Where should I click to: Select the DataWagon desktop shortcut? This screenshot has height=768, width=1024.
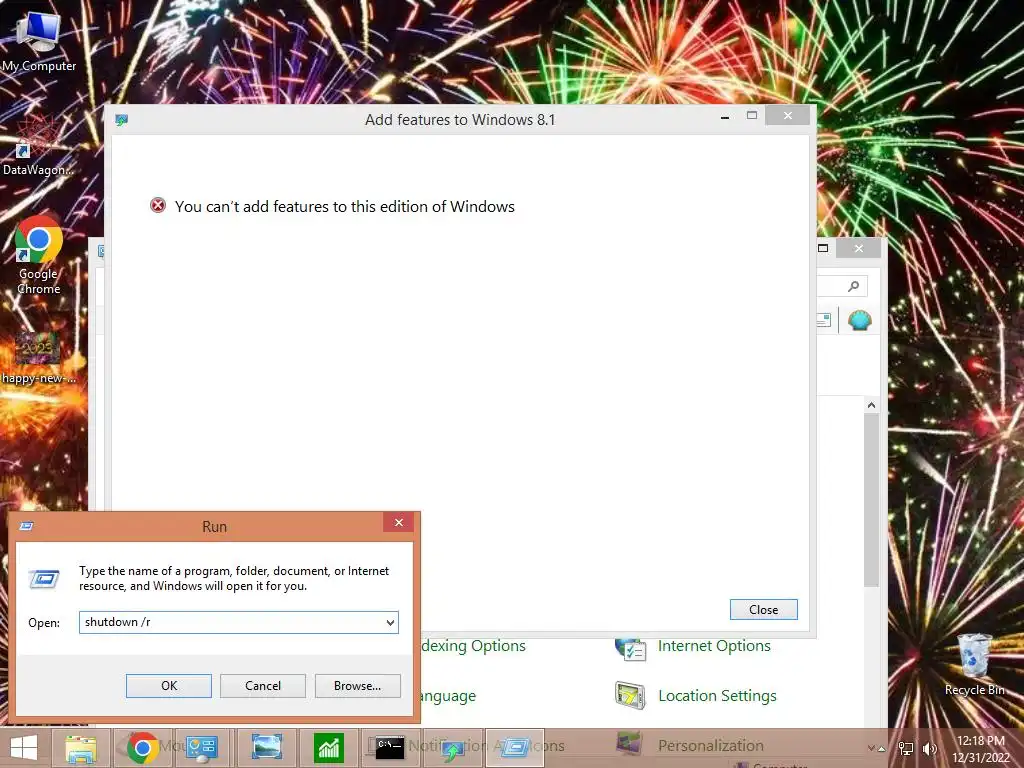(37, 147)
